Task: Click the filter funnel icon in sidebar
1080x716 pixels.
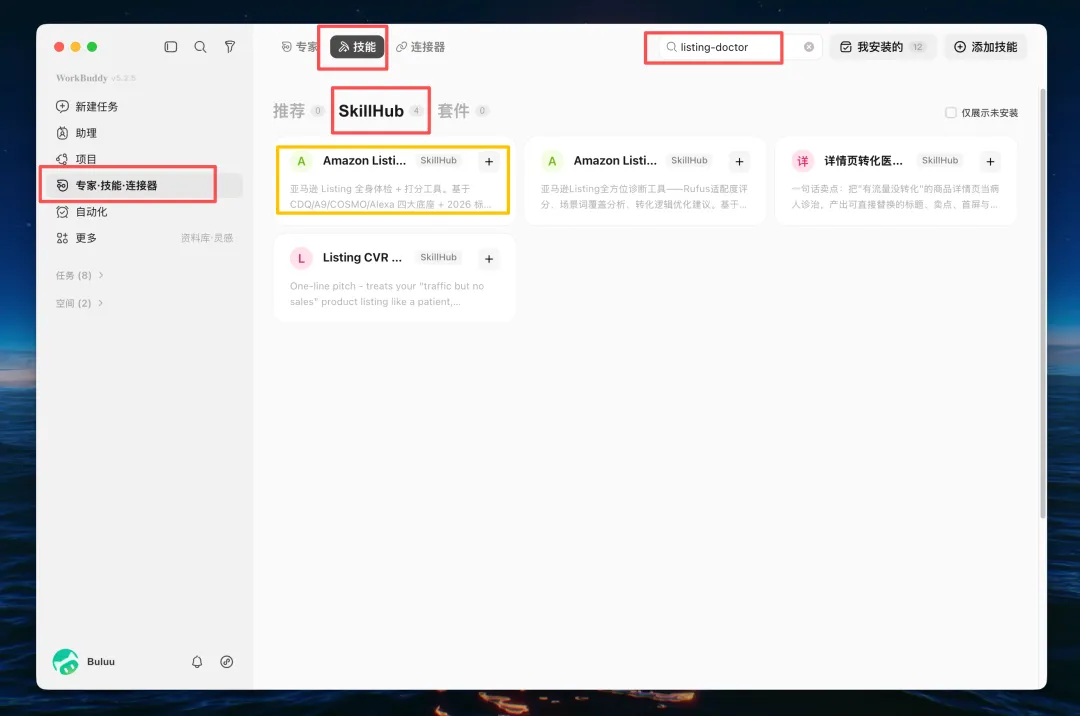Action: pos(230,47)
